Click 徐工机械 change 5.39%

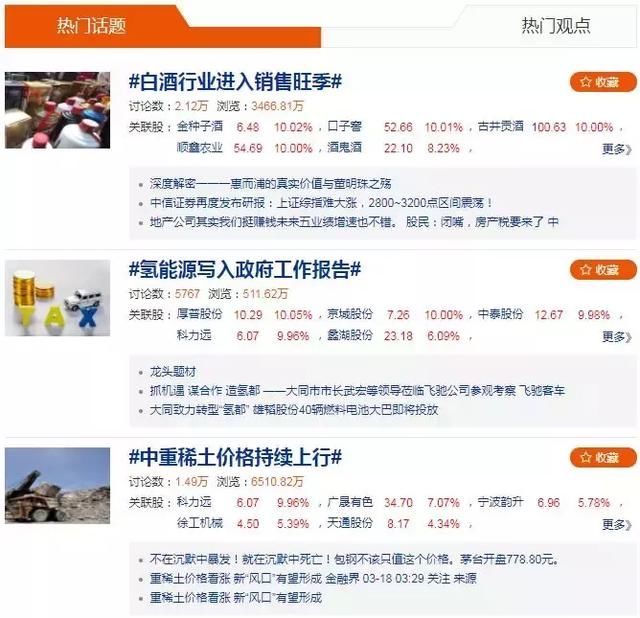[293, 523]
